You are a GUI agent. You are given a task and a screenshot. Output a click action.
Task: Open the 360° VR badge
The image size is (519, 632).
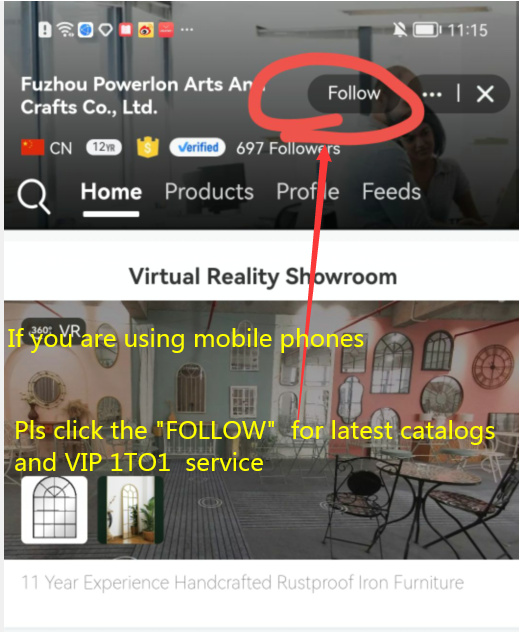[x=53, y=331]
